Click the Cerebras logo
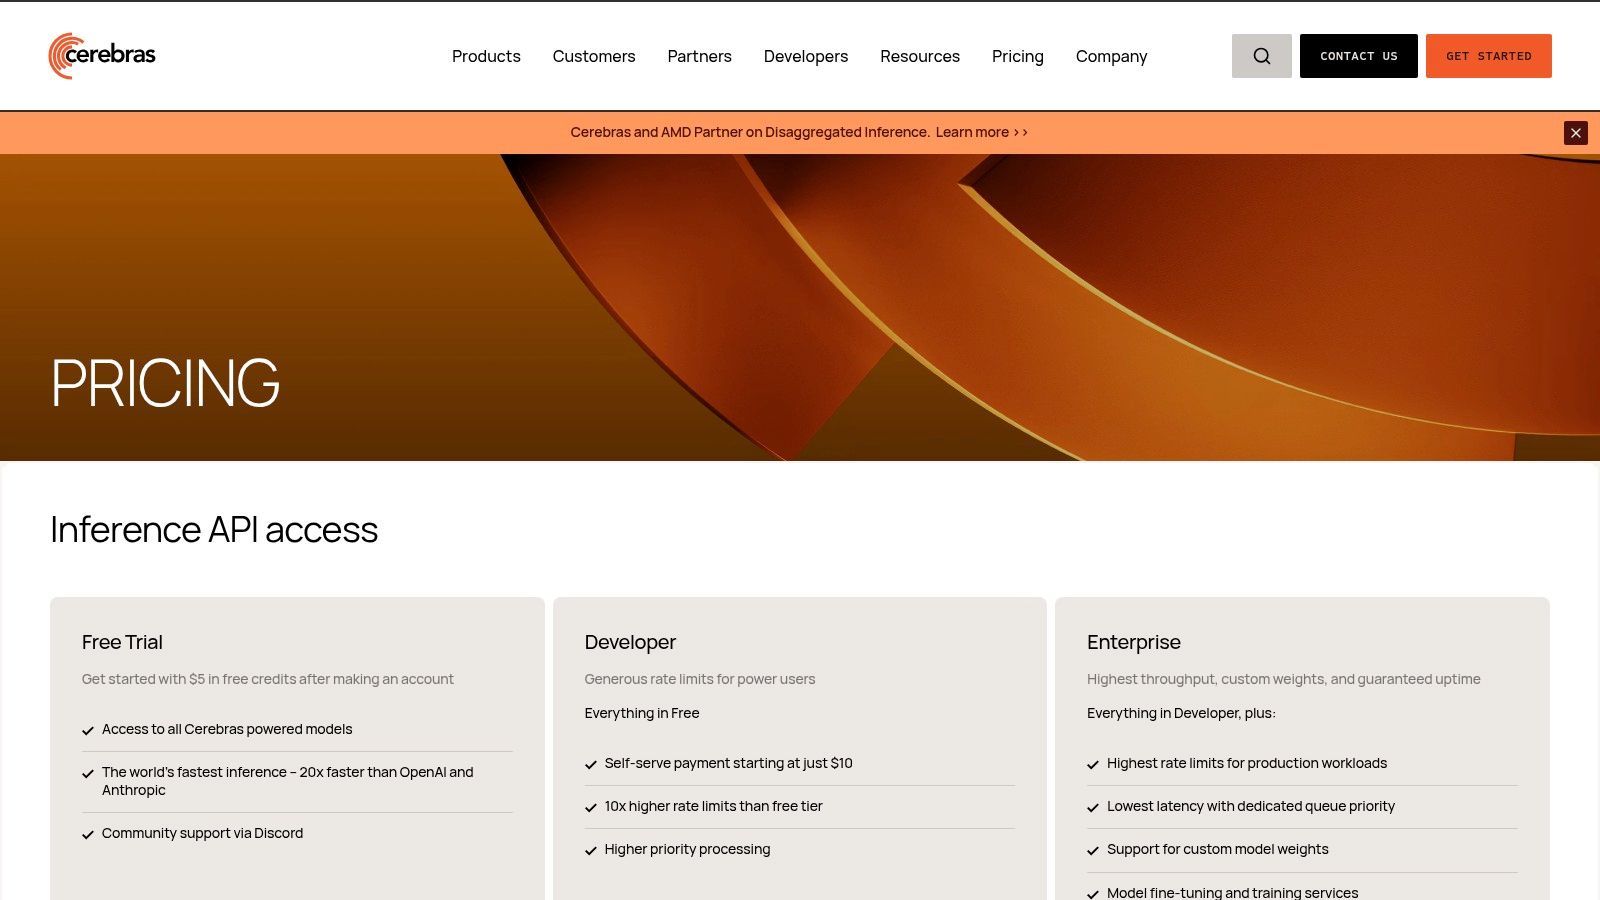This screenshot has height=900, width=1600. pyautogui.click(x=102, y=56)
